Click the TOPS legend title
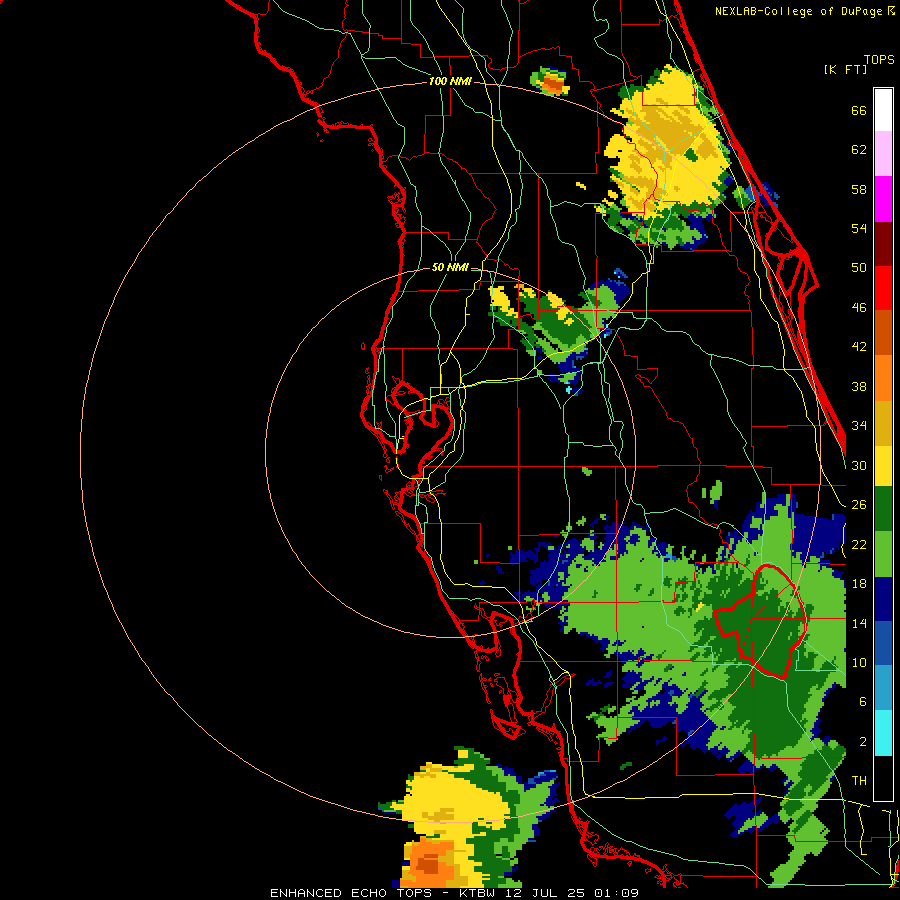Viewport: 900px width, 900px height. (879, 60)
